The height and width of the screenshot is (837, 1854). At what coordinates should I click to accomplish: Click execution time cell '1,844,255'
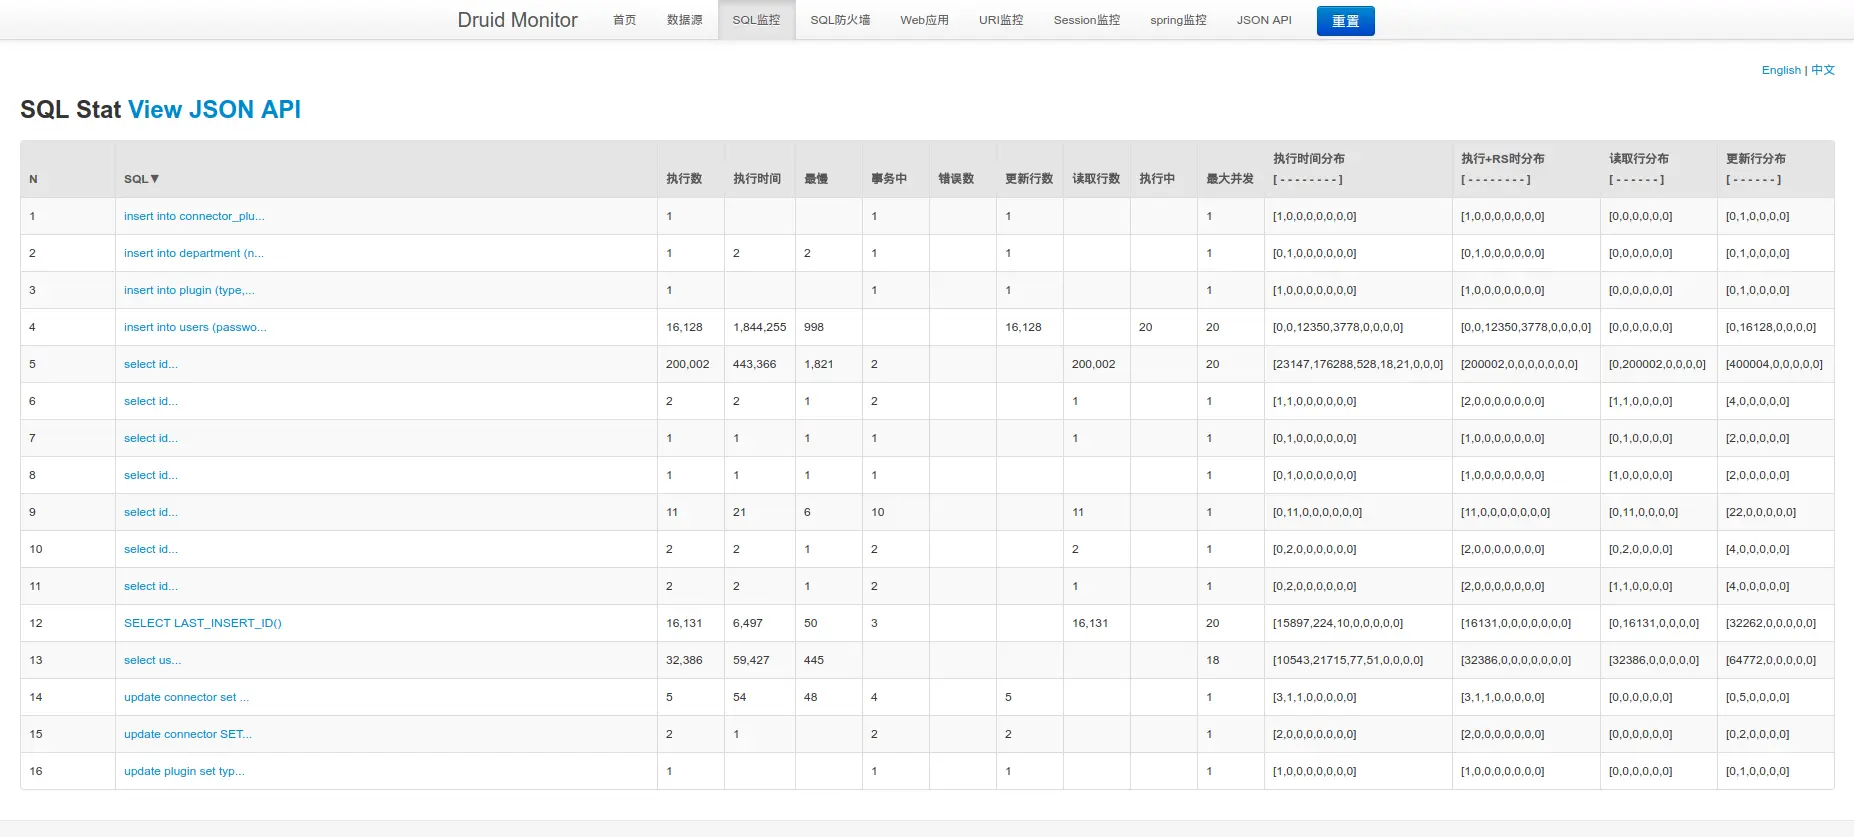coord(760,327)
